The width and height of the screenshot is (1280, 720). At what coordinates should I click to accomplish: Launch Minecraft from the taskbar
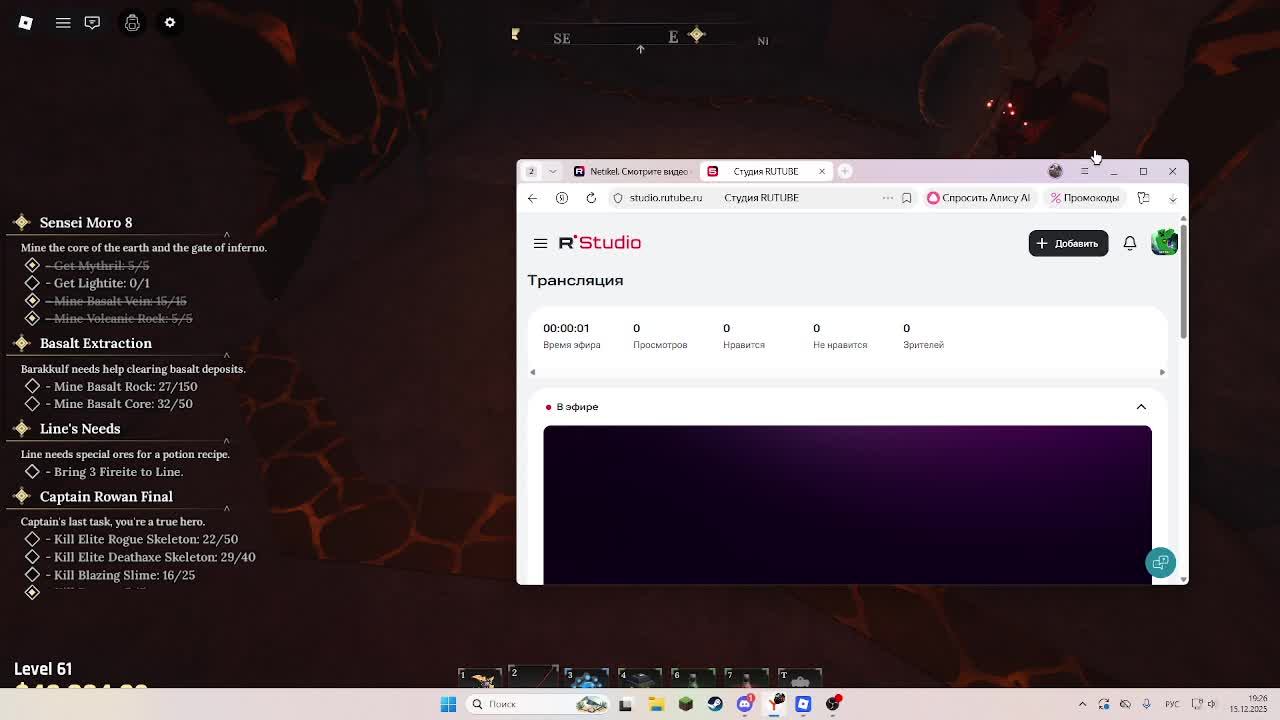point(685,704)
